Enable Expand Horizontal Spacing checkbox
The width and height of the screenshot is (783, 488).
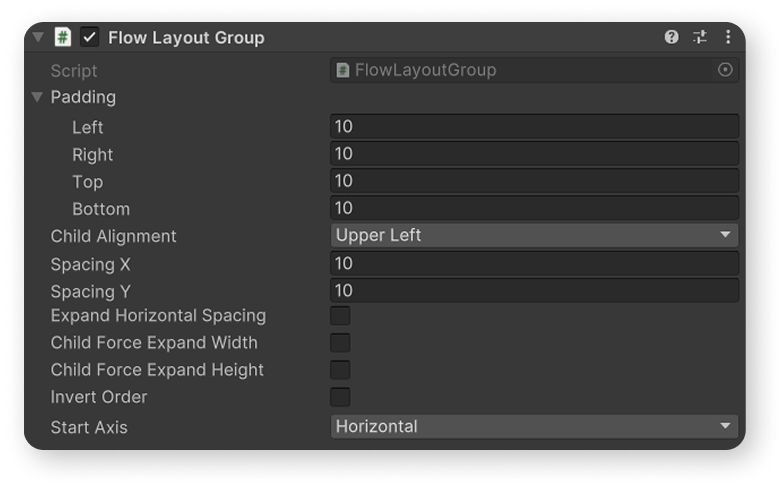pyautogui.click(x=340, y=316)
